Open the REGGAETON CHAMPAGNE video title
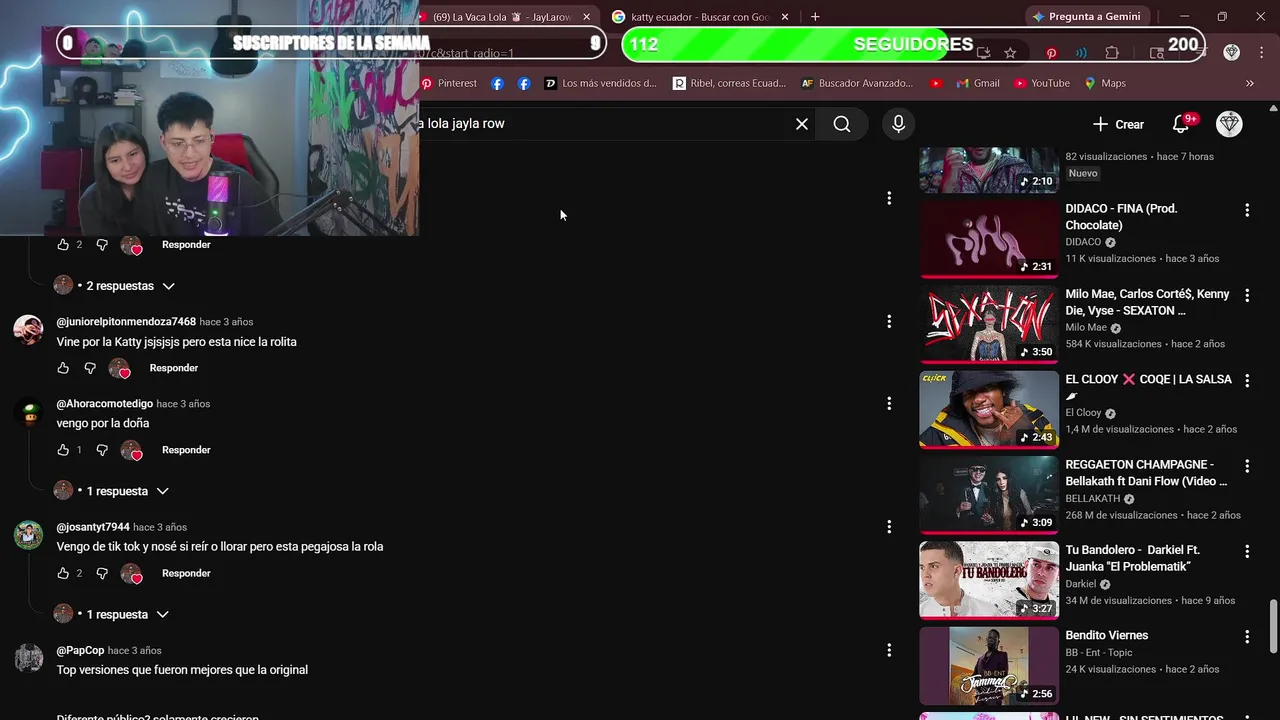 click(x=1146, y=473)
